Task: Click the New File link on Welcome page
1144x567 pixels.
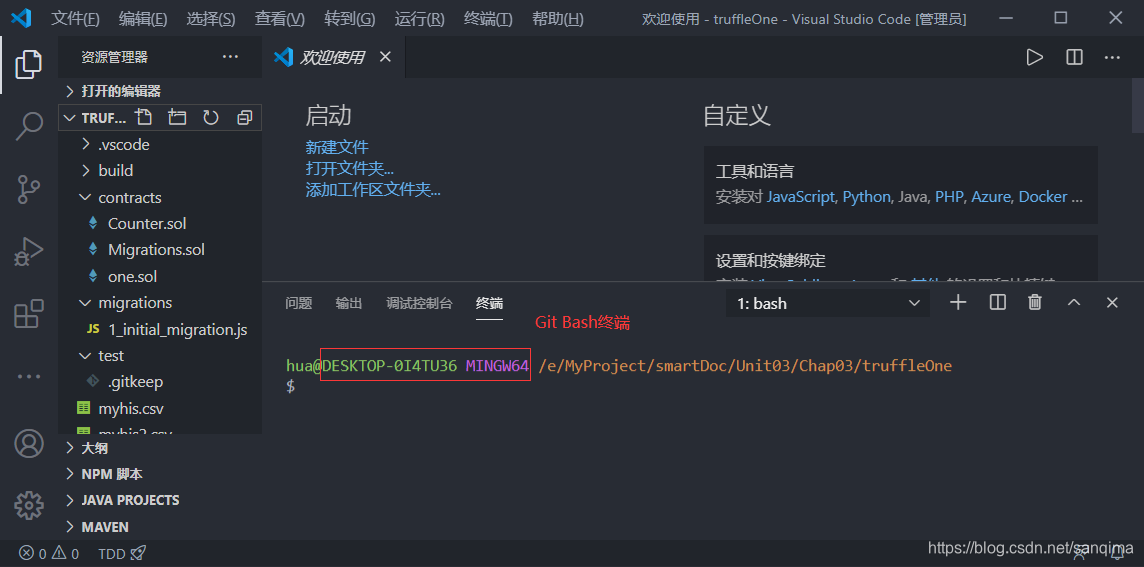Action: pos(337,147)
